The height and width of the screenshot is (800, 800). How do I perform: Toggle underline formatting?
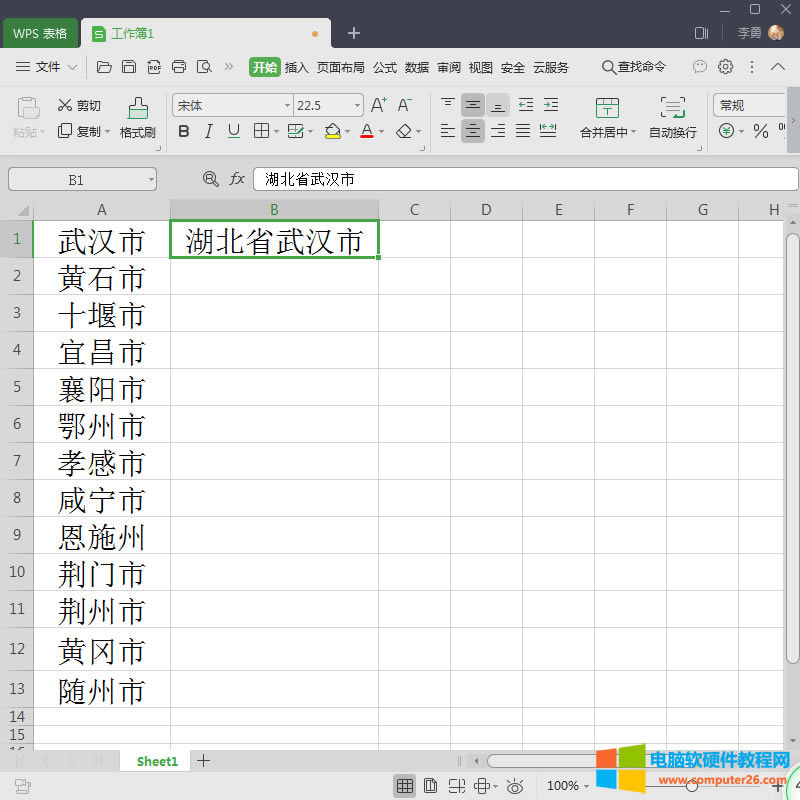pyautogui.click(x=233, y=131)
